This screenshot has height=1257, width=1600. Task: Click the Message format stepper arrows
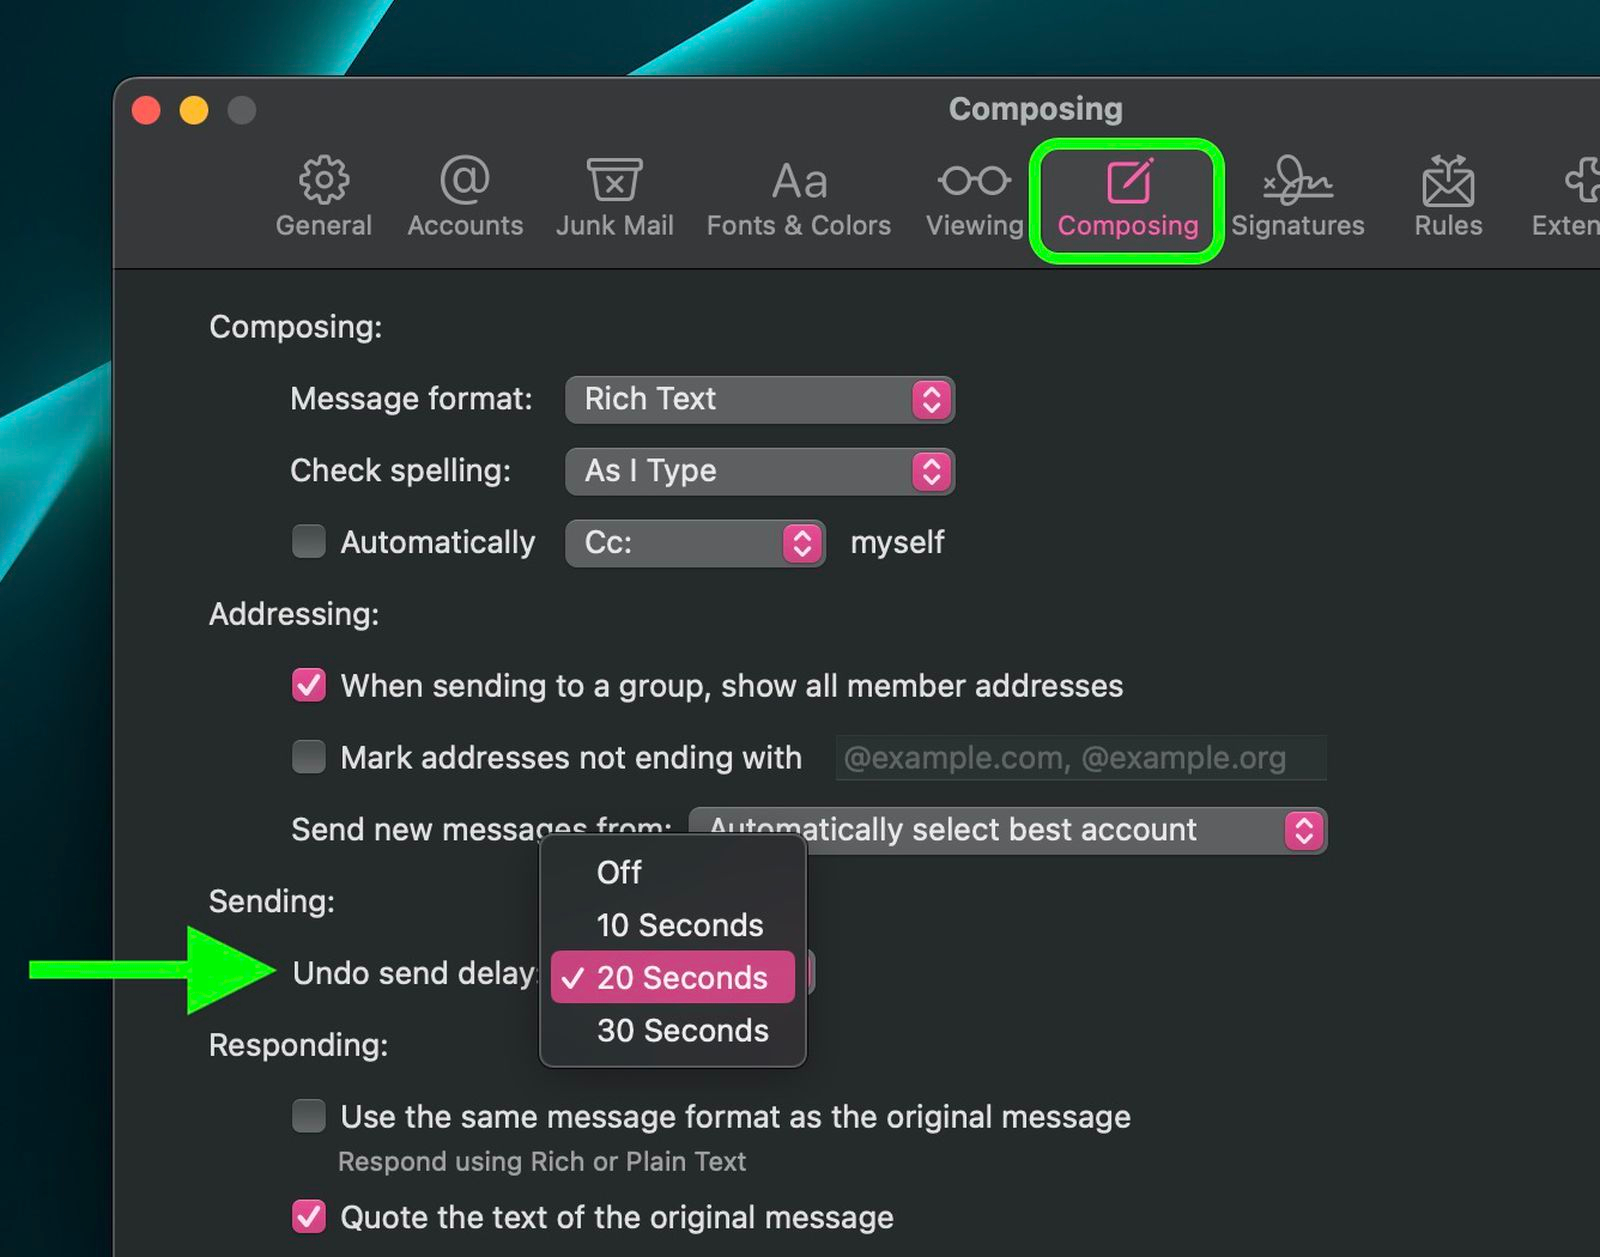click(931, 400)
